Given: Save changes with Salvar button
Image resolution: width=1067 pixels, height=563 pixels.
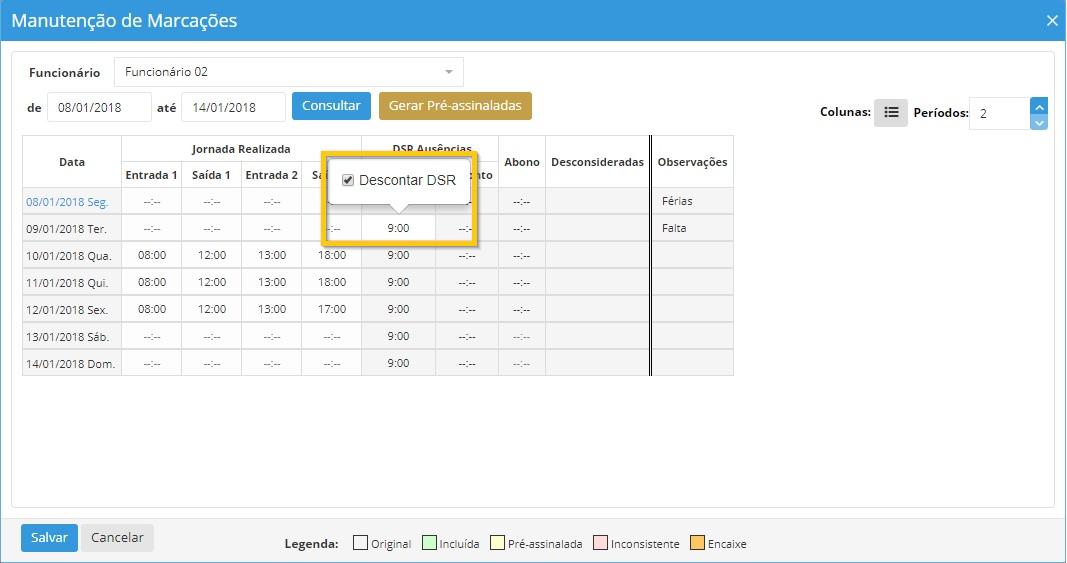Looking at the screenshot, I should [x=49, y=538].
